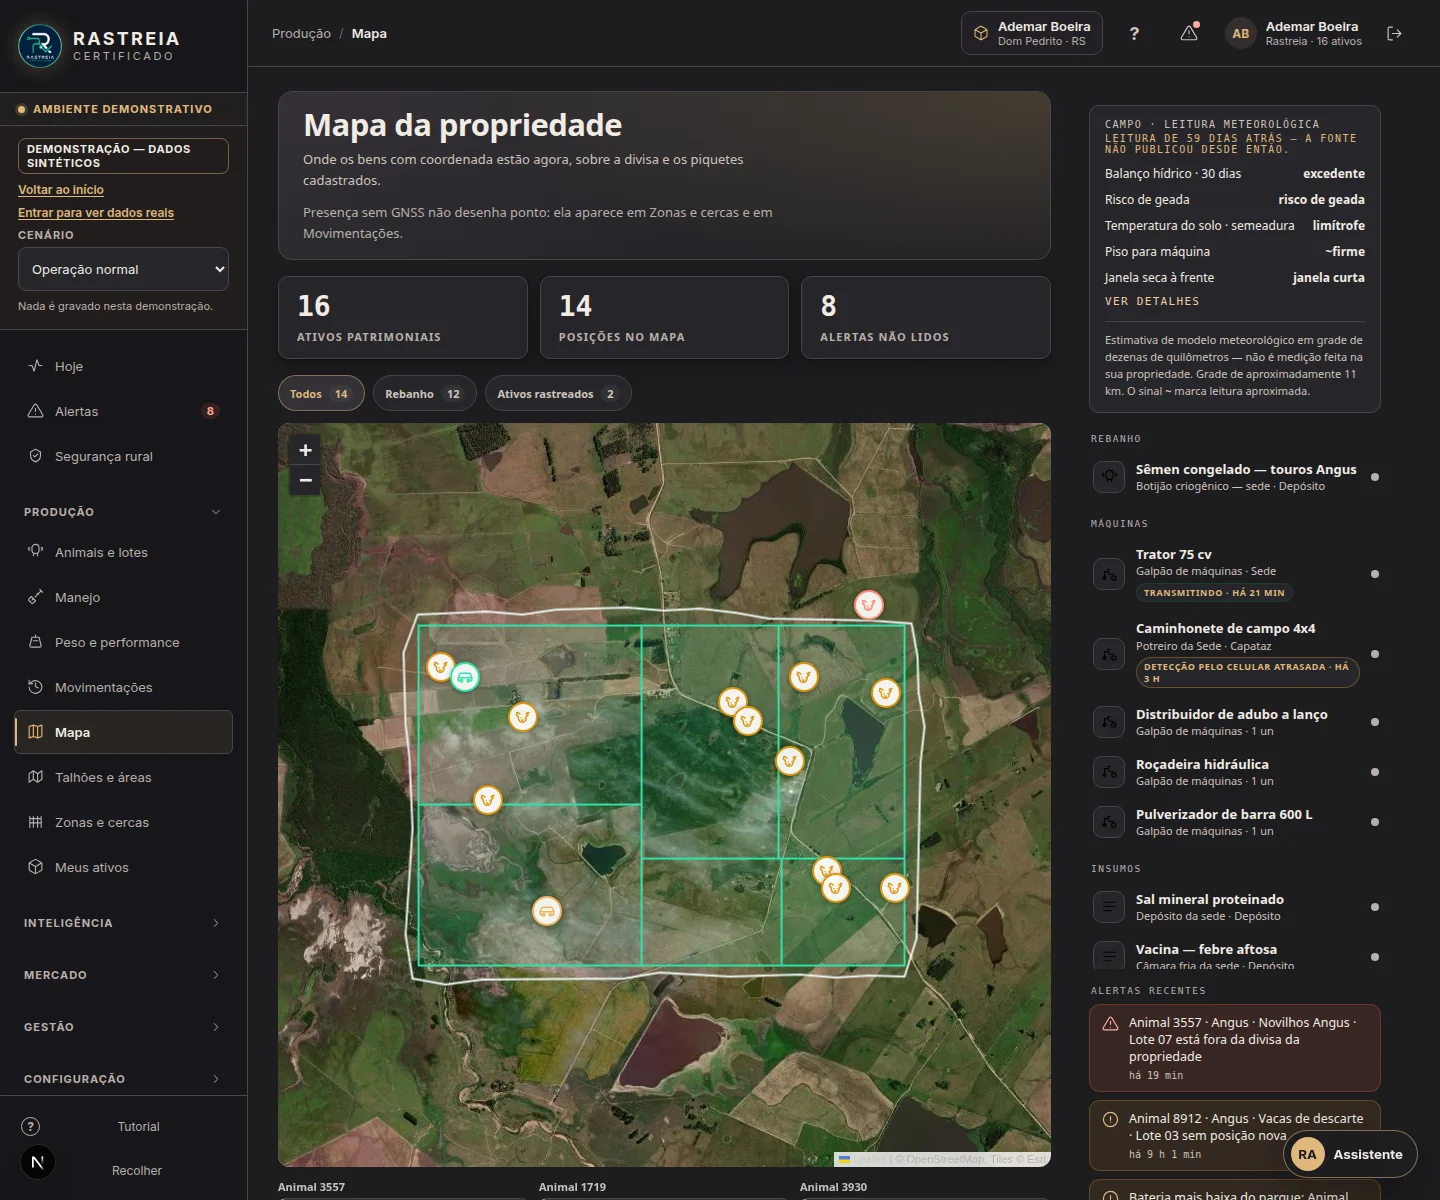Click the logout icon beside Ademar Boeira

(1394, 33)
